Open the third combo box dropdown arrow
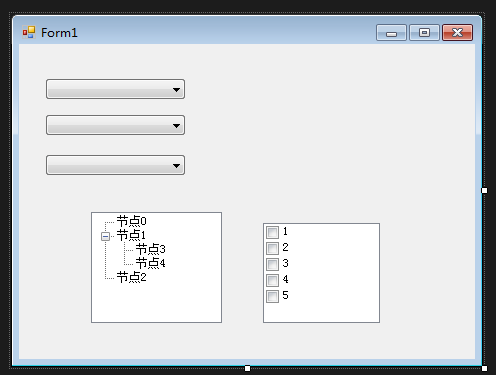496x375 pixels. [x=176, y=165]
